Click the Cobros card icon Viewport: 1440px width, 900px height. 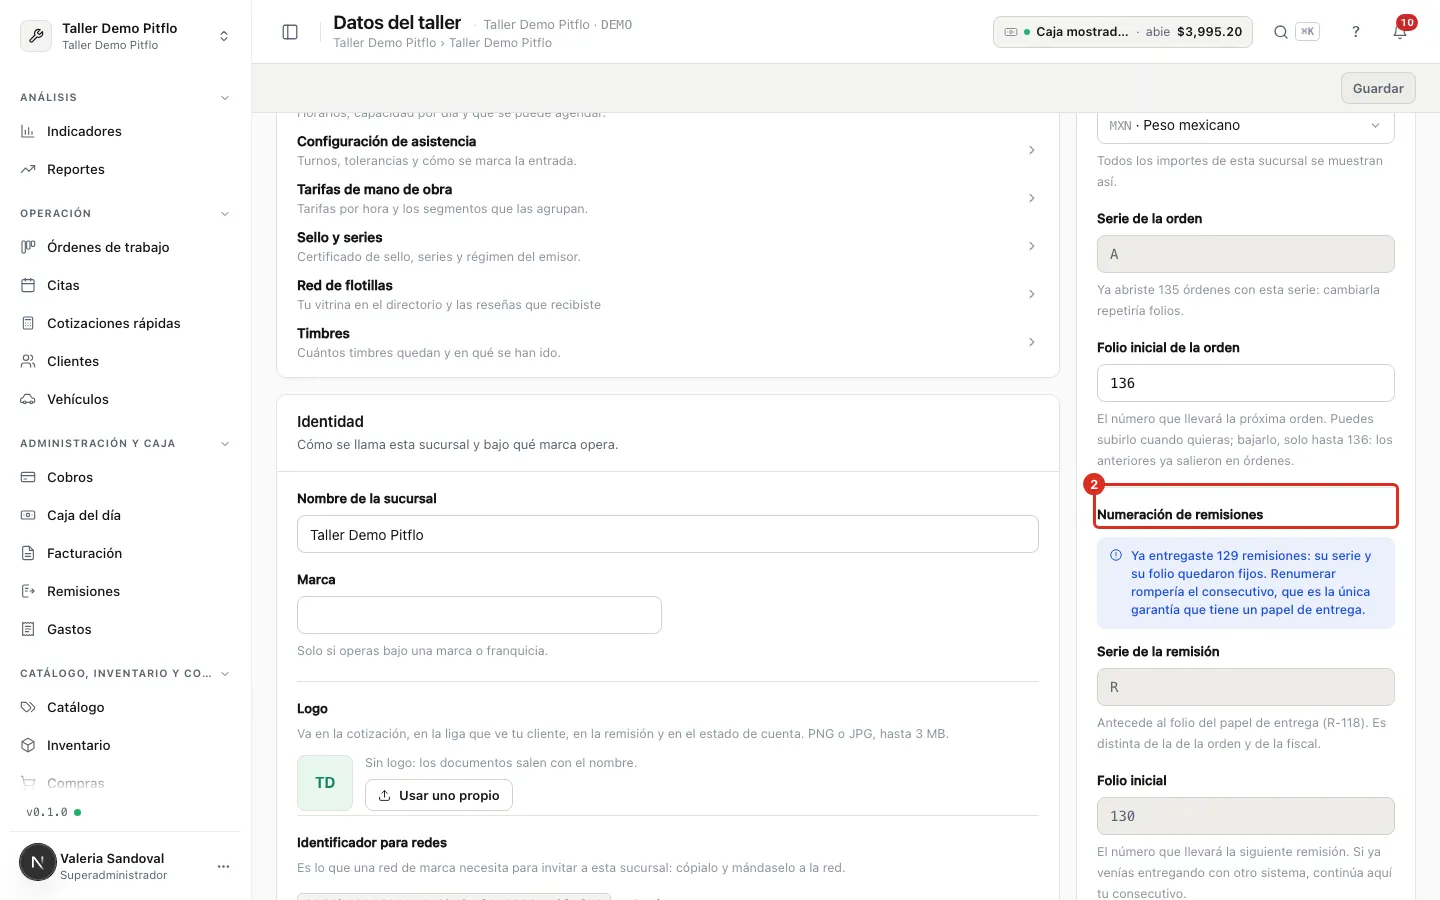click(28, 477)
